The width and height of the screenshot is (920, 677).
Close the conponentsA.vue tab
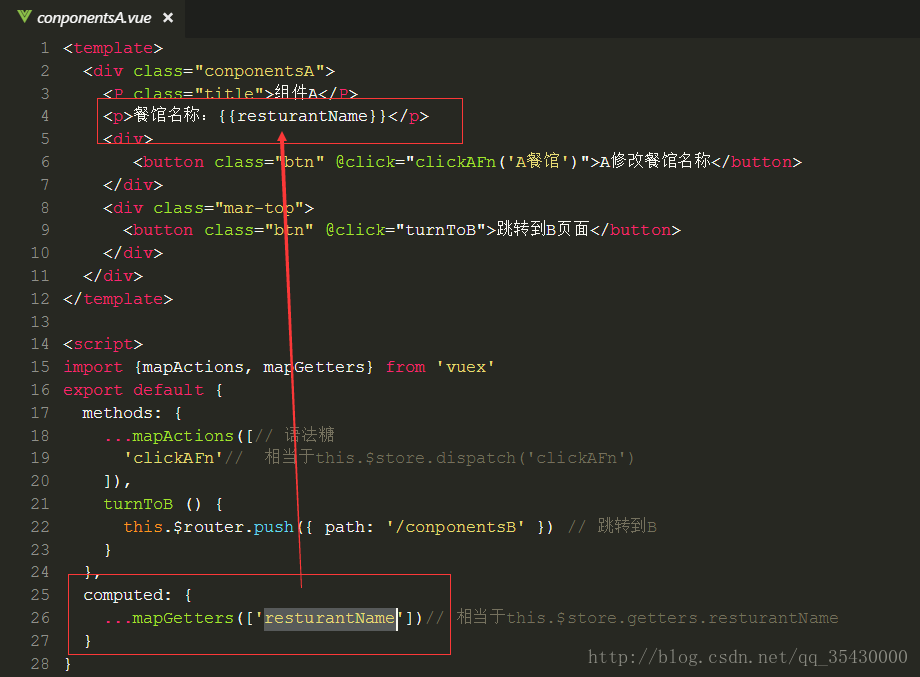168,18
